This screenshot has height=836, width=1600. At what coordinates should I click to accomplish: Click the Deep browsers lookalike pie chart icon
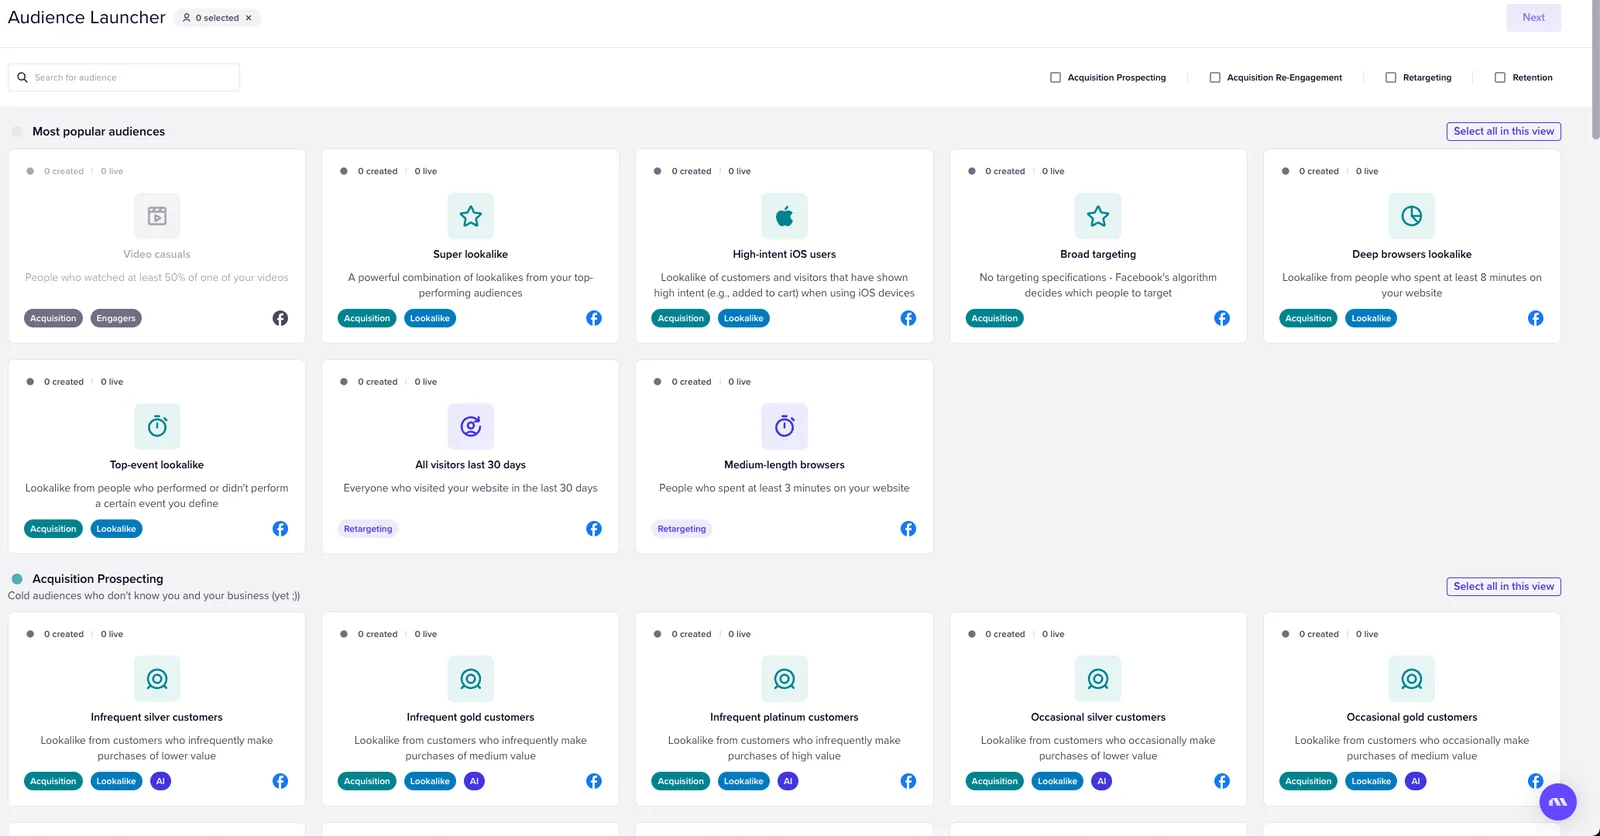point(1411,216)
